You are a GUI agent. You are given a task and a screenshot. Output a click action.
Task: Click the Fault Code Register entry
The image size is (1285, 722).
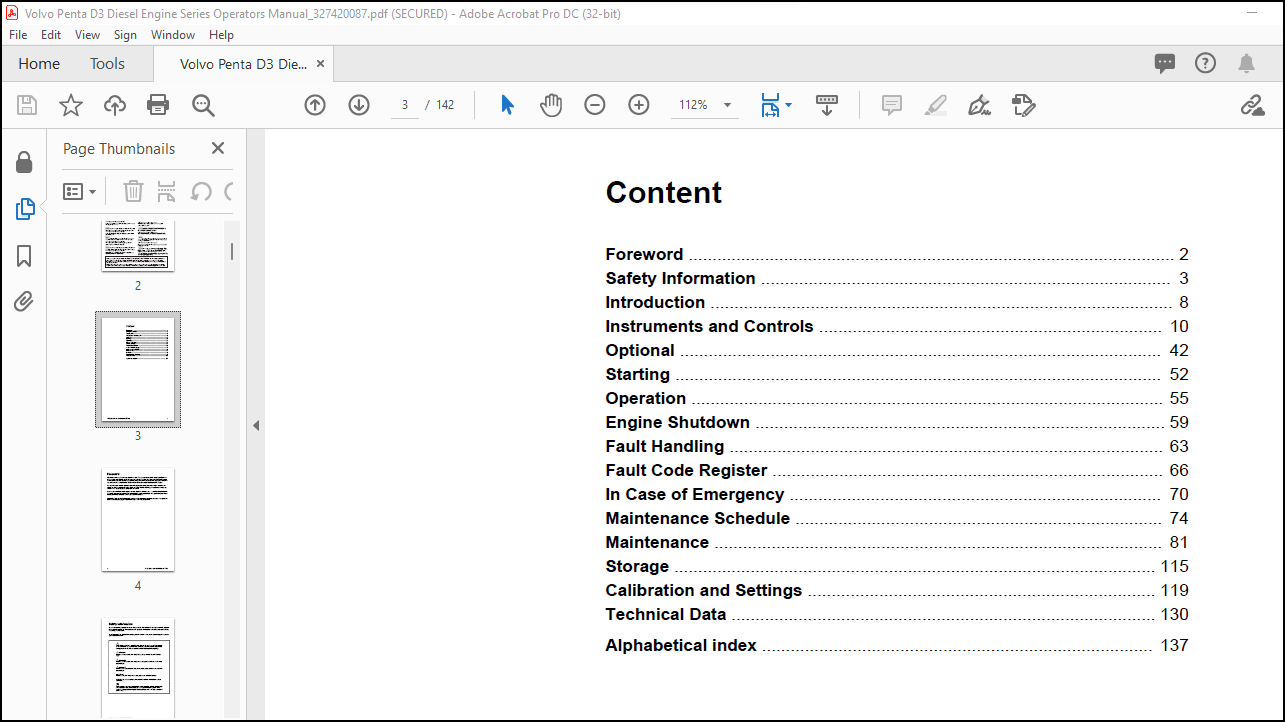click(897, 470)
